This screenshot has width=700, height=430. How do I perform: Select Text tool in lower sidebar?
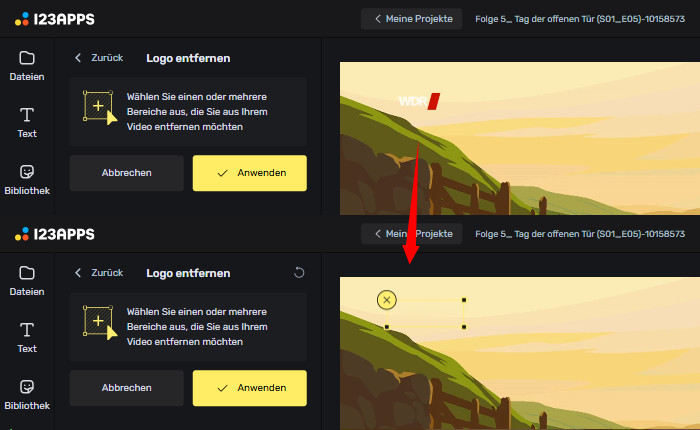click(27, 338)
